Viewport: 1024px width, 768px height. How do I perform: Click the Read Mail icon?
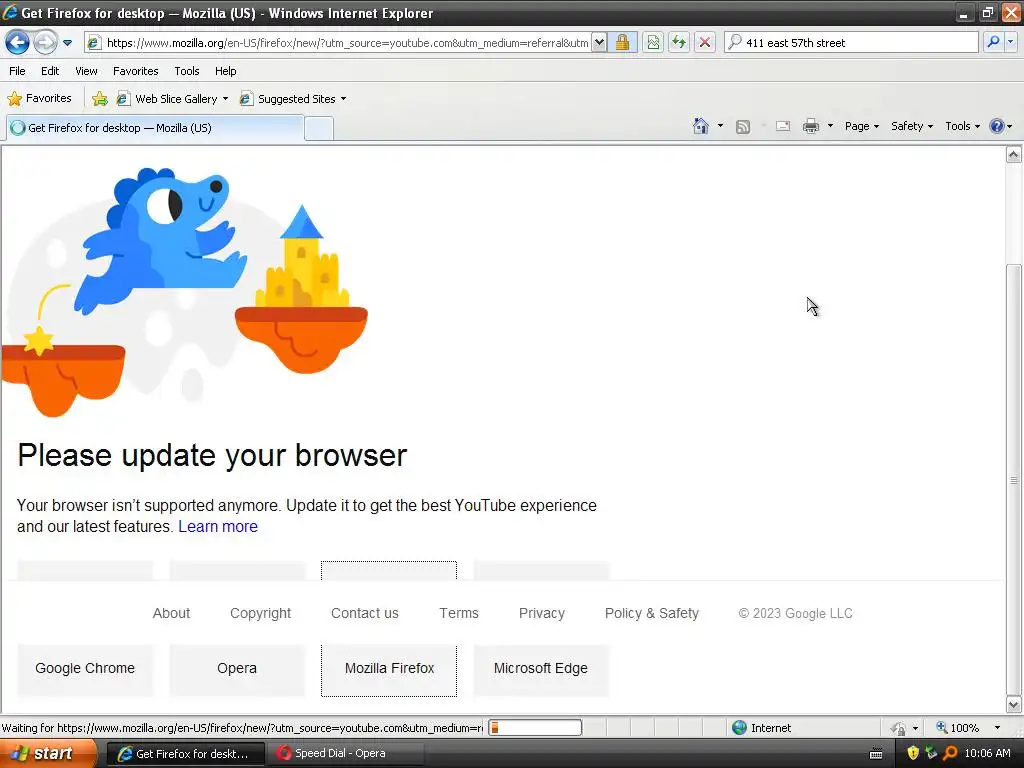(783, 126)
